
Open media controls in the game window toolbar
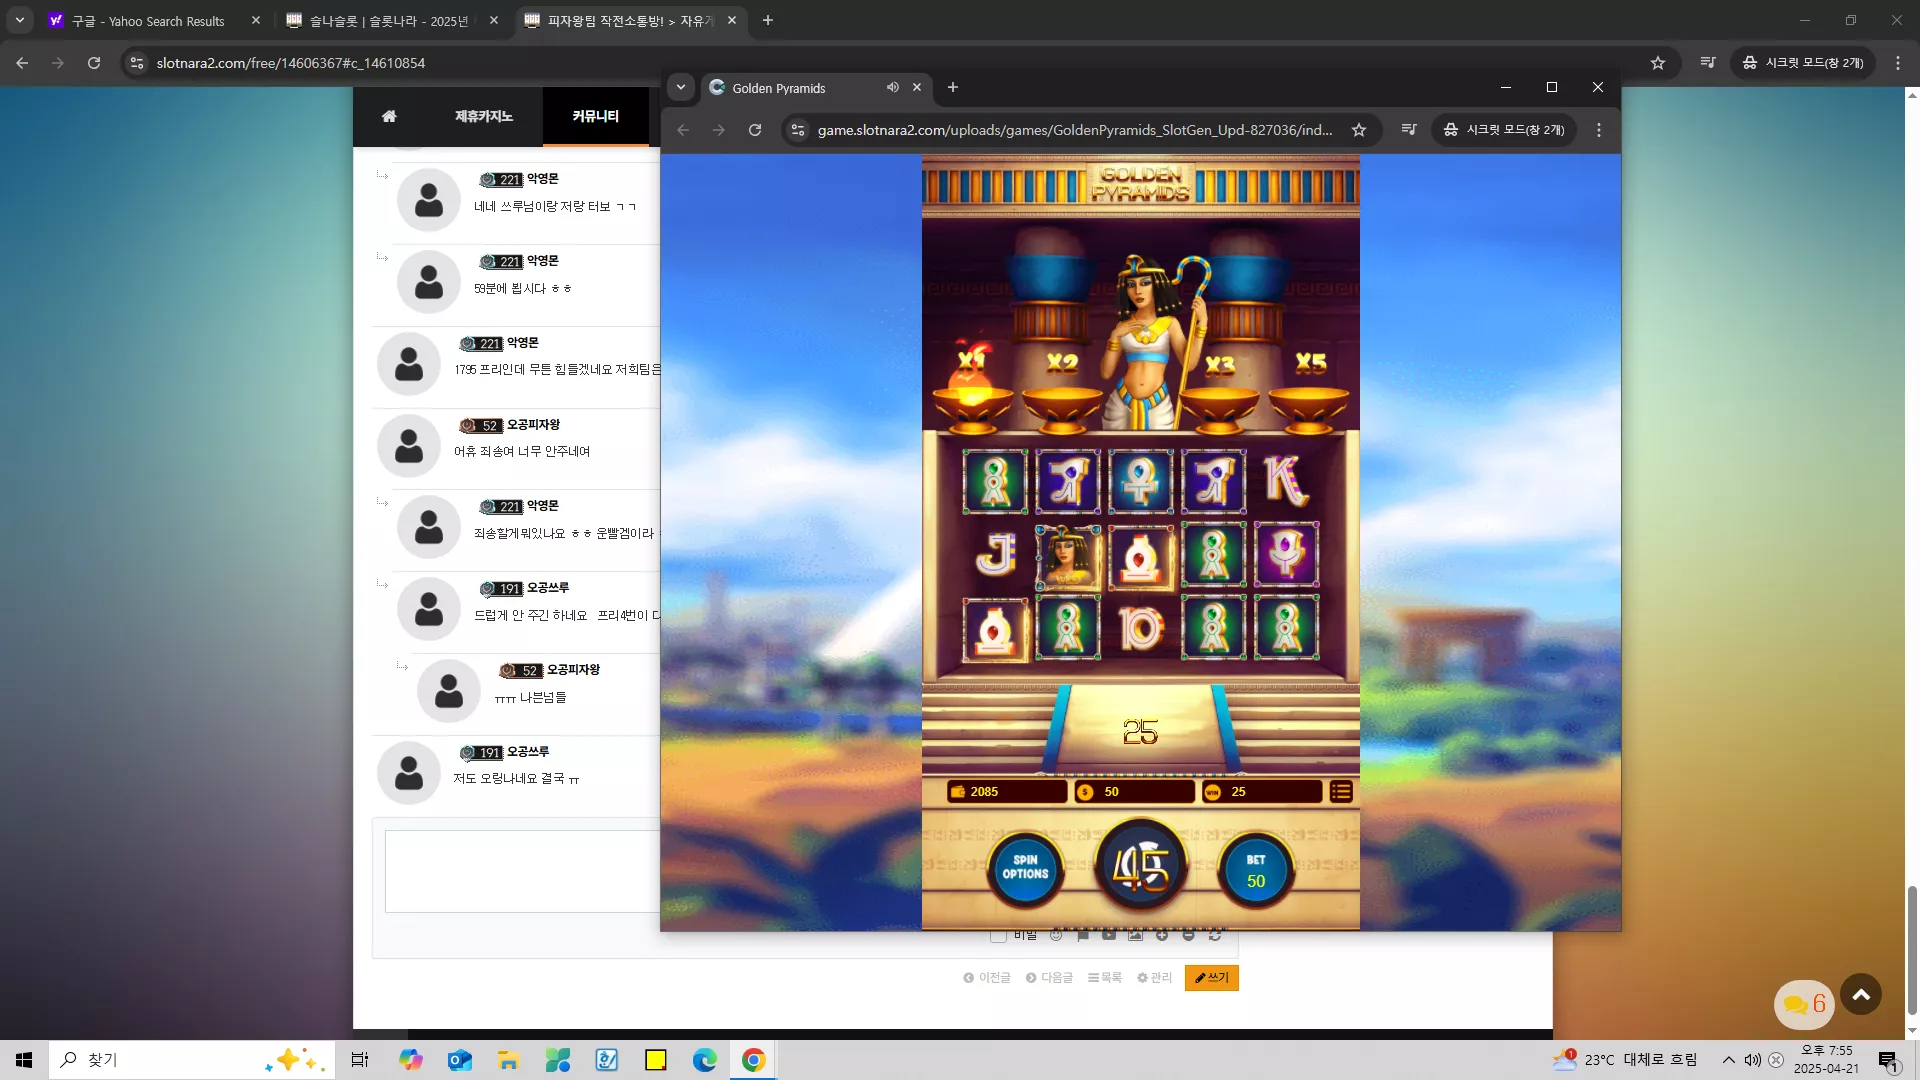point(1409,130)
